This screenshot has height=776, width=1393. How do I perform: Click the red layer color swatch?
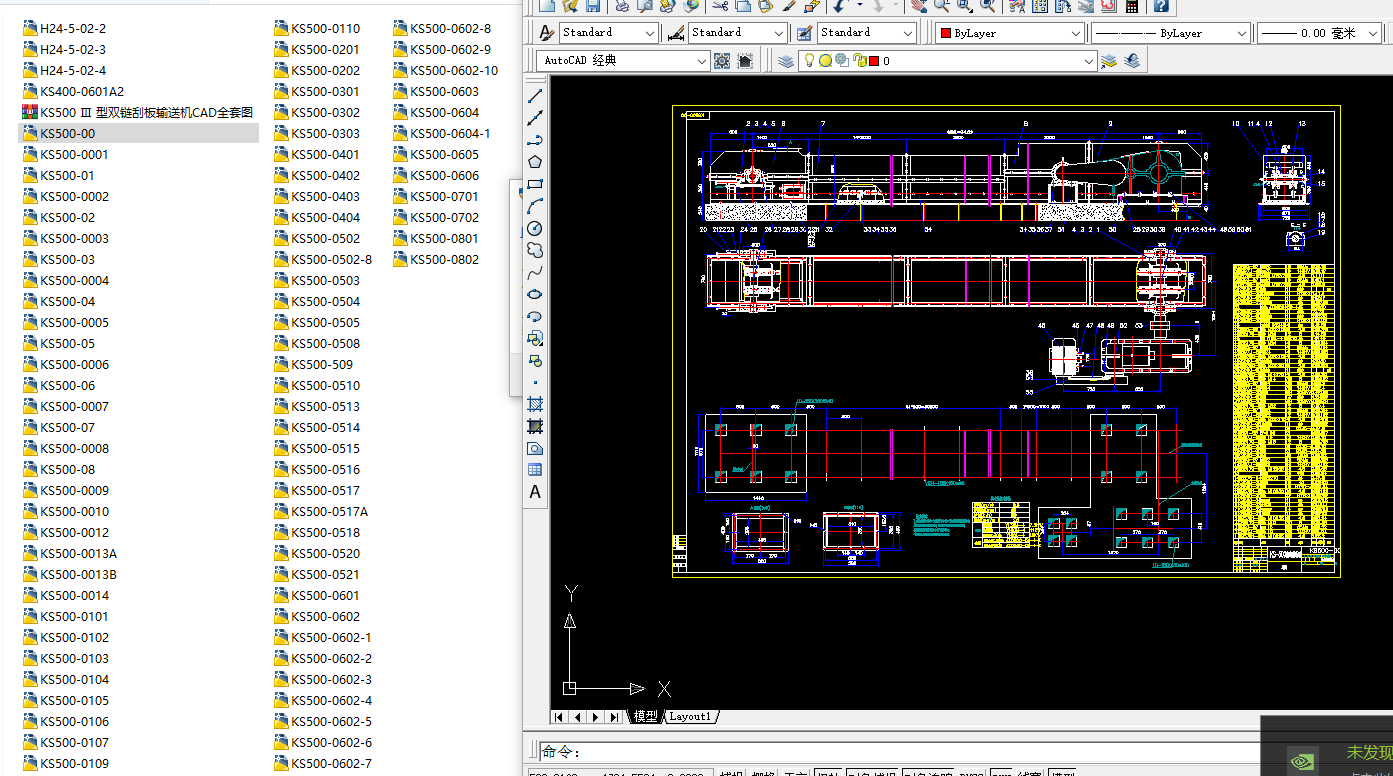coord(873,61)
